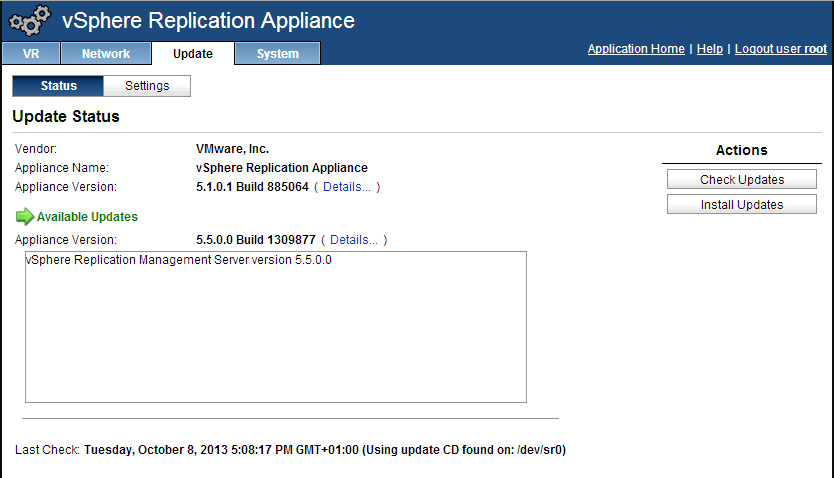Viewport: 834px width, 478px height.
Task: Select the Update tab
Action: tap(192, 54)
